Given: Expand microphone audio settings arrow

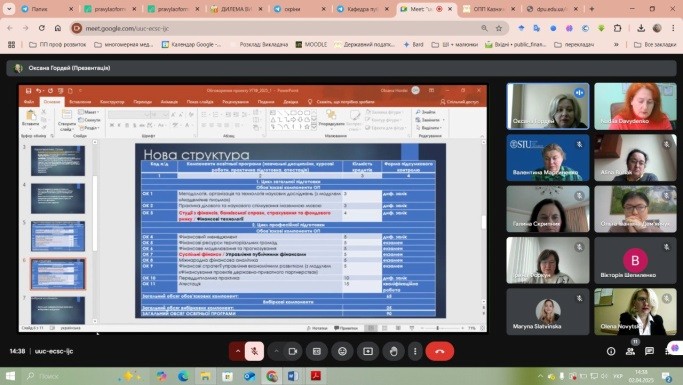Looking at the screenshot, I should tap(238, 351).
